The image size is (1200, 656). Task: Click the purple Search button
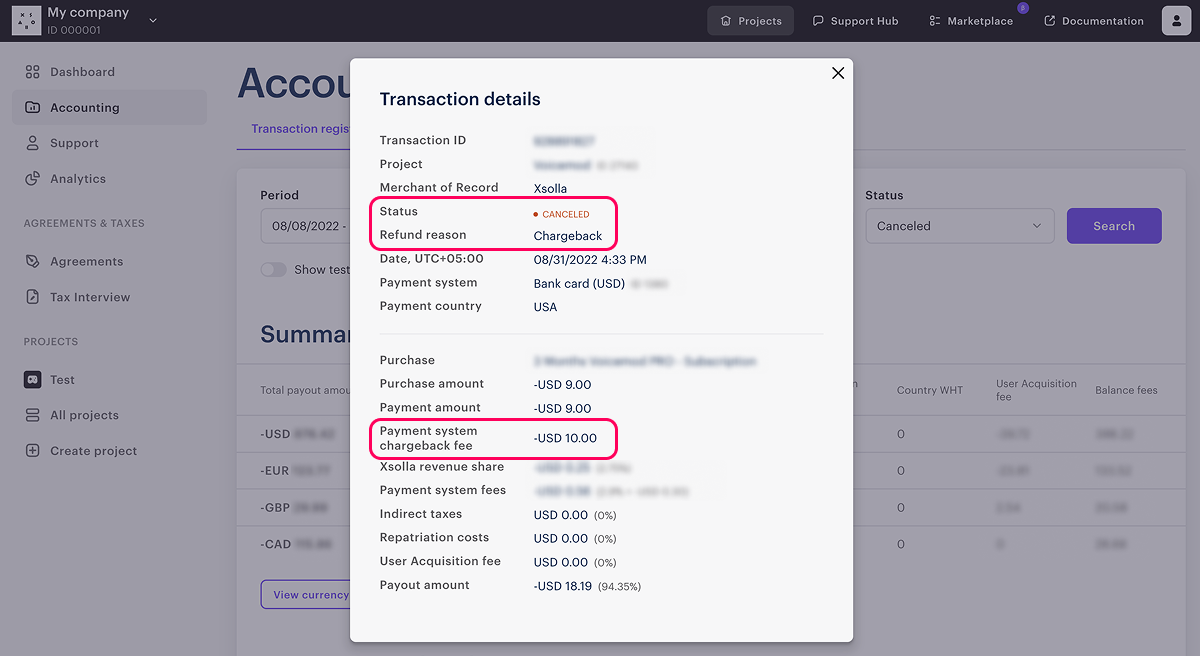coord(1114,226)
